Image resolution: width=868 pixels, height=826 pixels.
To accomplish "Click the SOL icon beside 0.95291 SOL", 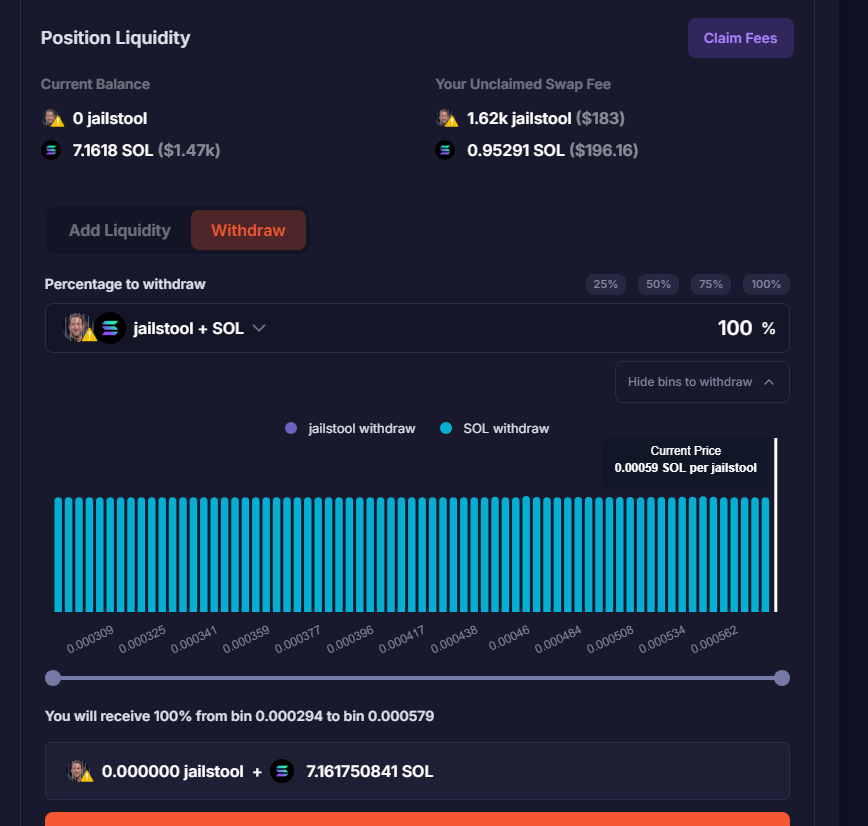I will pyautogui.click(x=446, y=150).
